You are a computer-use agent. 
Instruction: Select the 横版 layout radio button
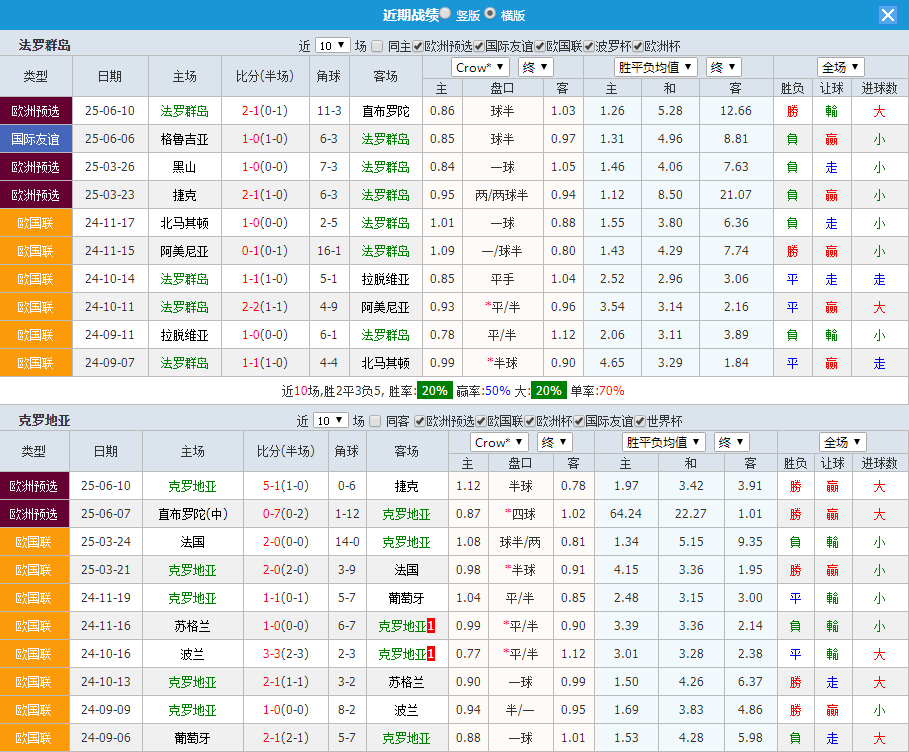(490, 14)
